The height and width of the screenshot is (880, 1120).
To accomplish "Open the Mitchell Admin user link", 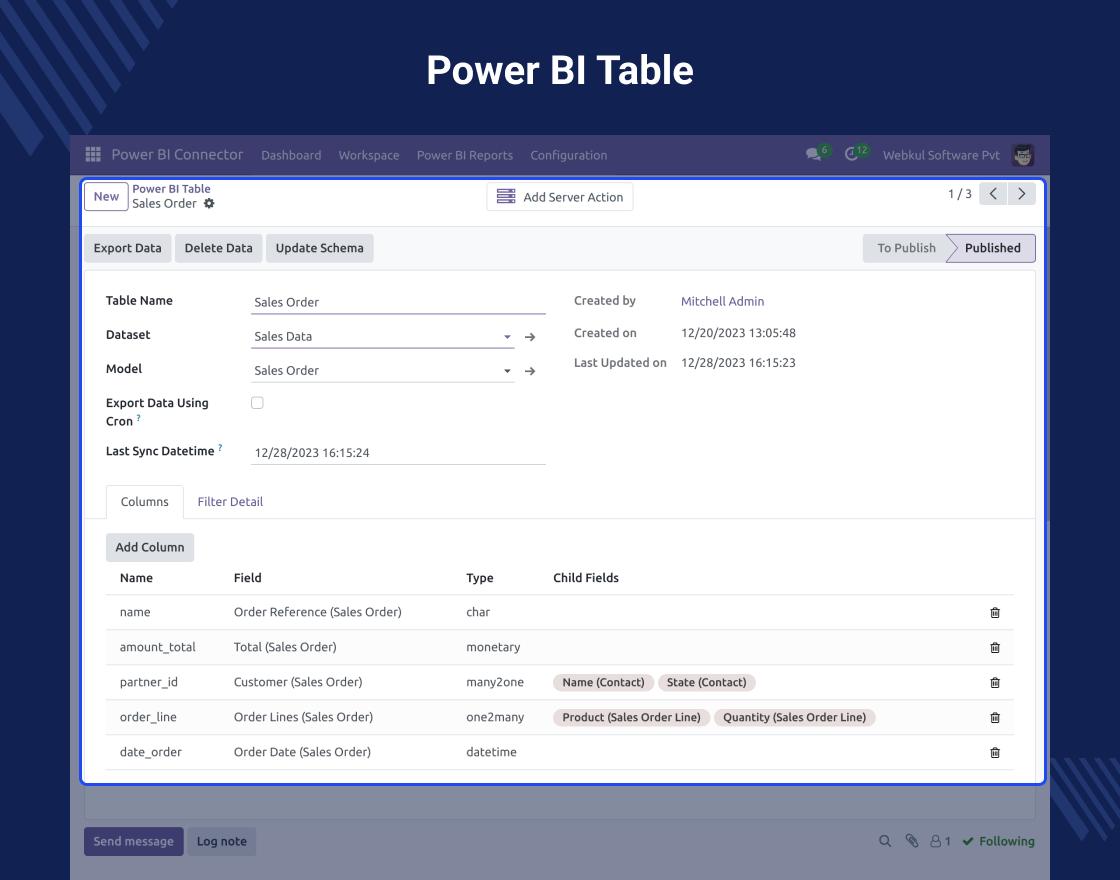I will (x=722, y=301).
